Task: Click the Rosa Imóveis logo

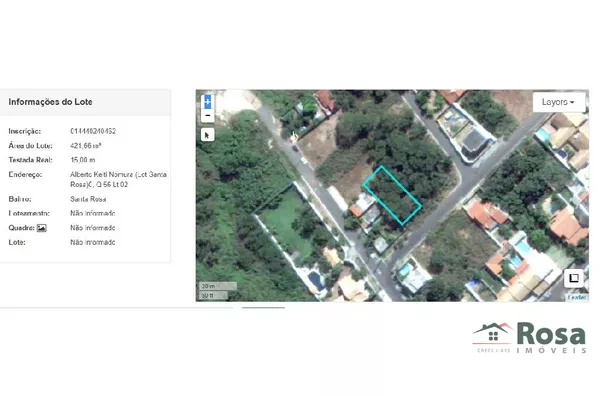Action: tap(529, 337)
